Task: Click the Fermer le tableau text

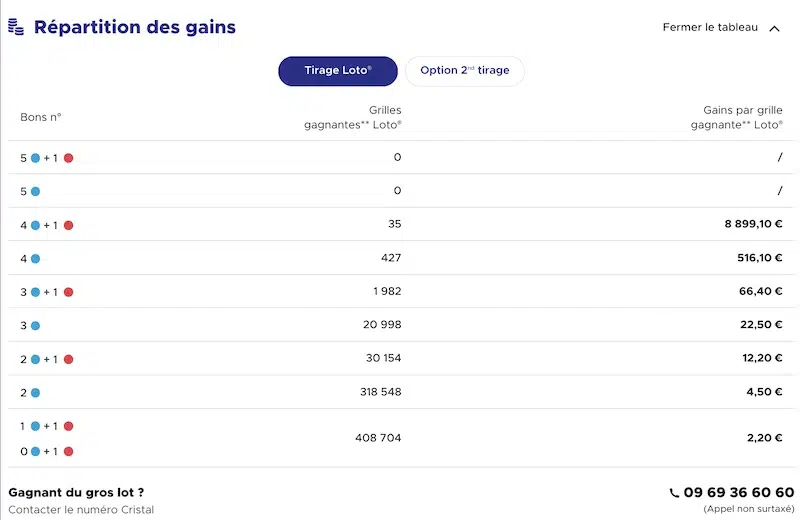Action: point(710,28)
